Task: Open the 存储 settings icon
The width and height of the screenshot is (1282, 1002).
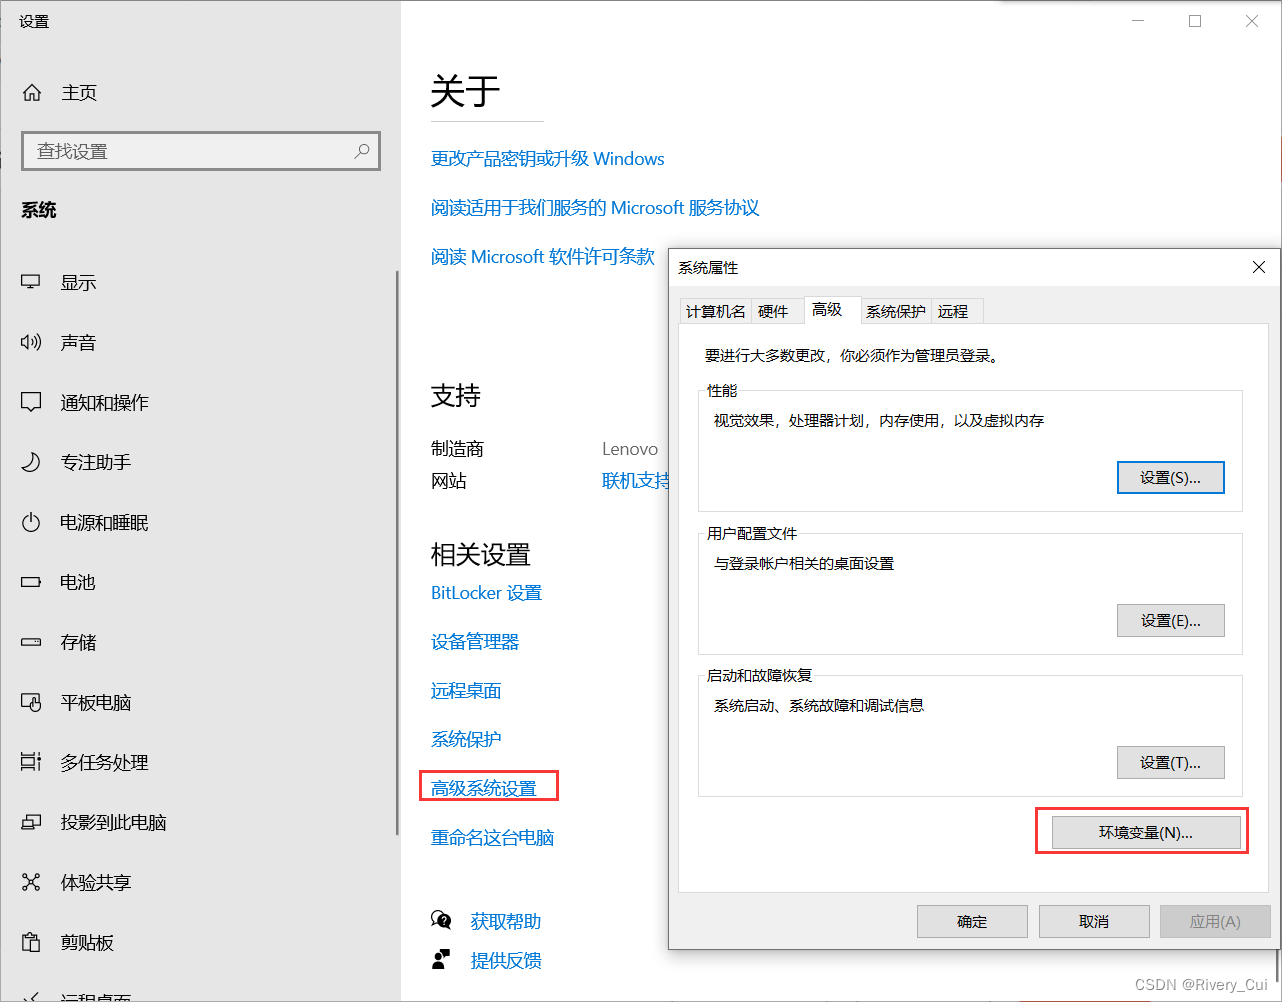Action: pyautogui.click(x=32, y=642)
